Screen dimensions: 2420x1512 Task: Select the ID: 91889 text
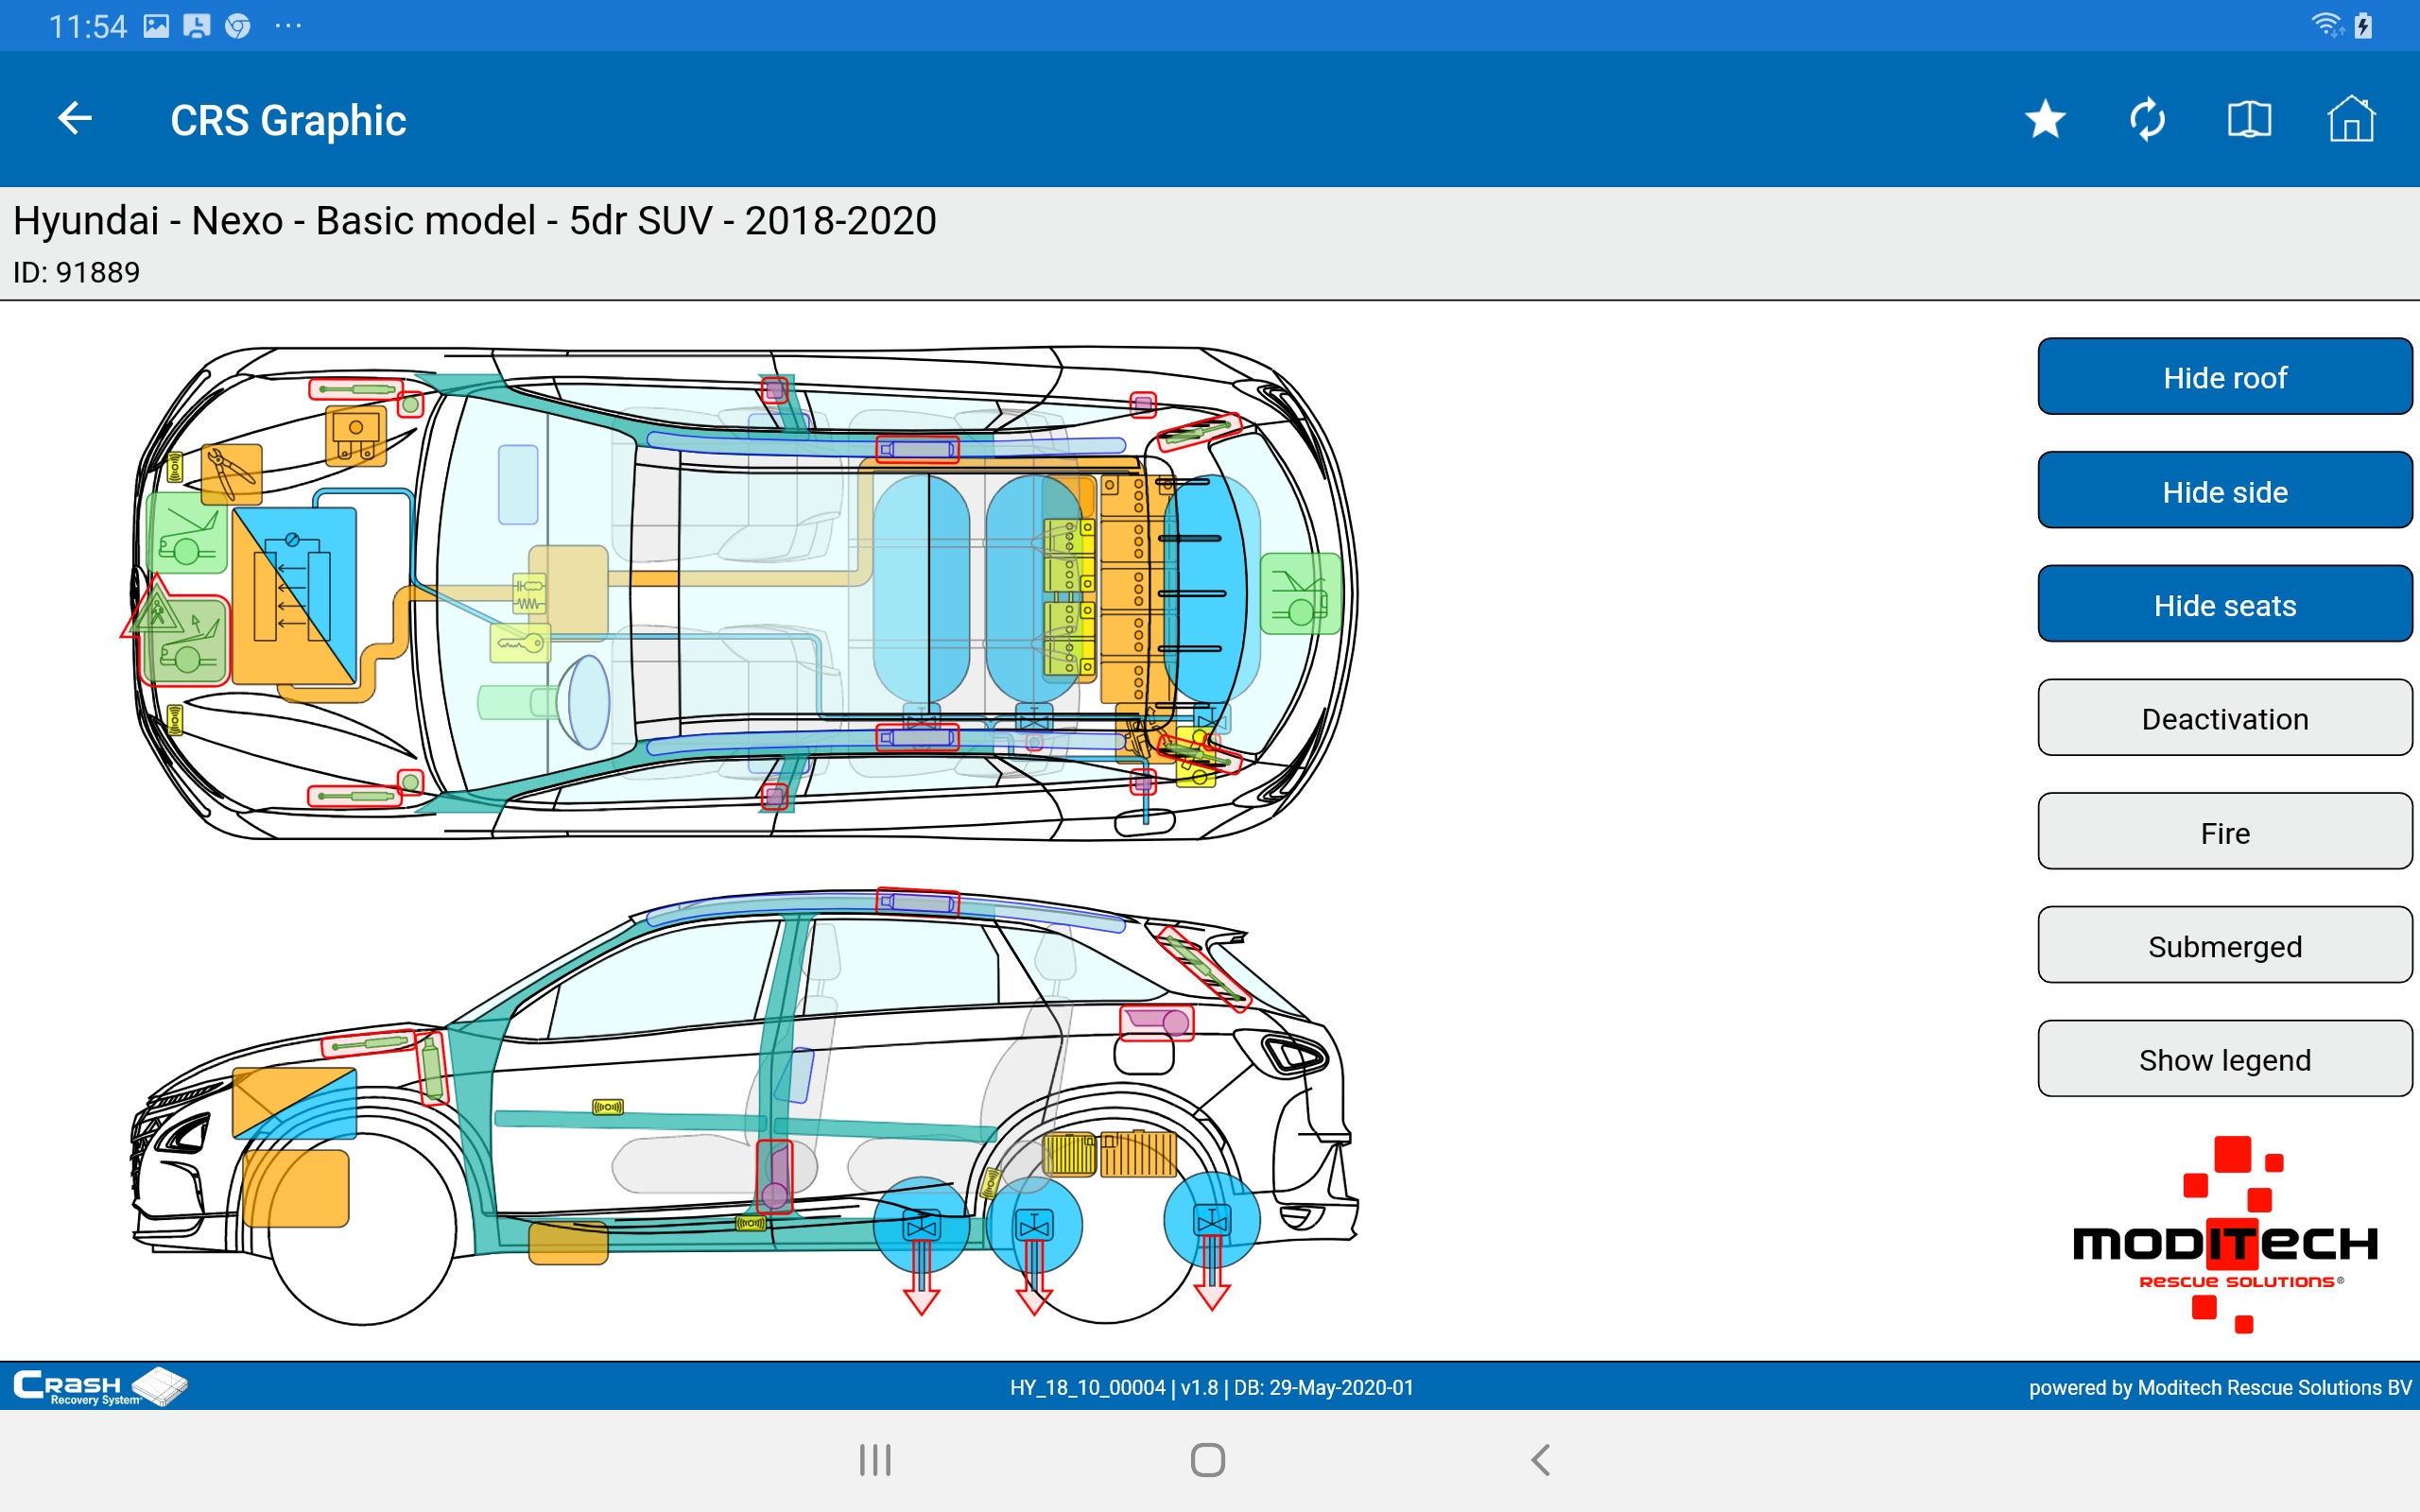point(76,272)
